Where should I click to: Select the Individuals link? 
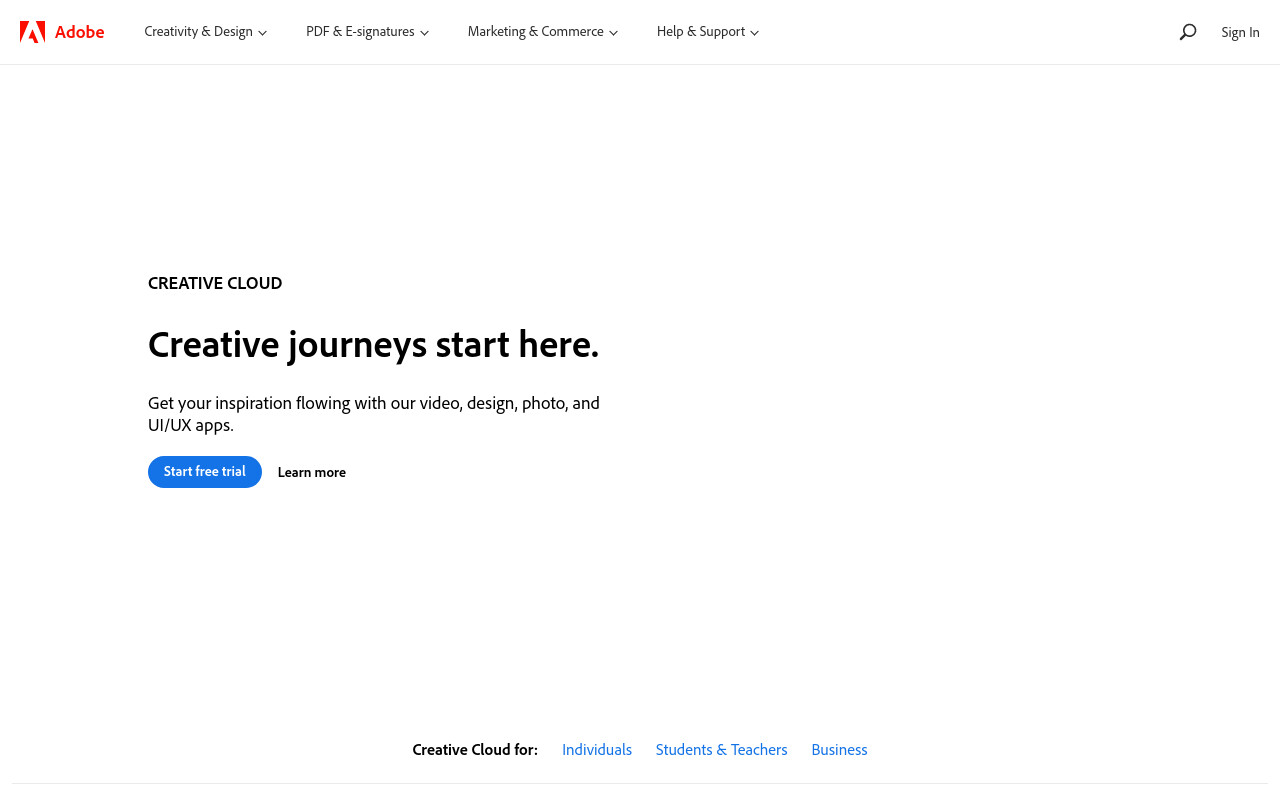(x=597, y=750)
